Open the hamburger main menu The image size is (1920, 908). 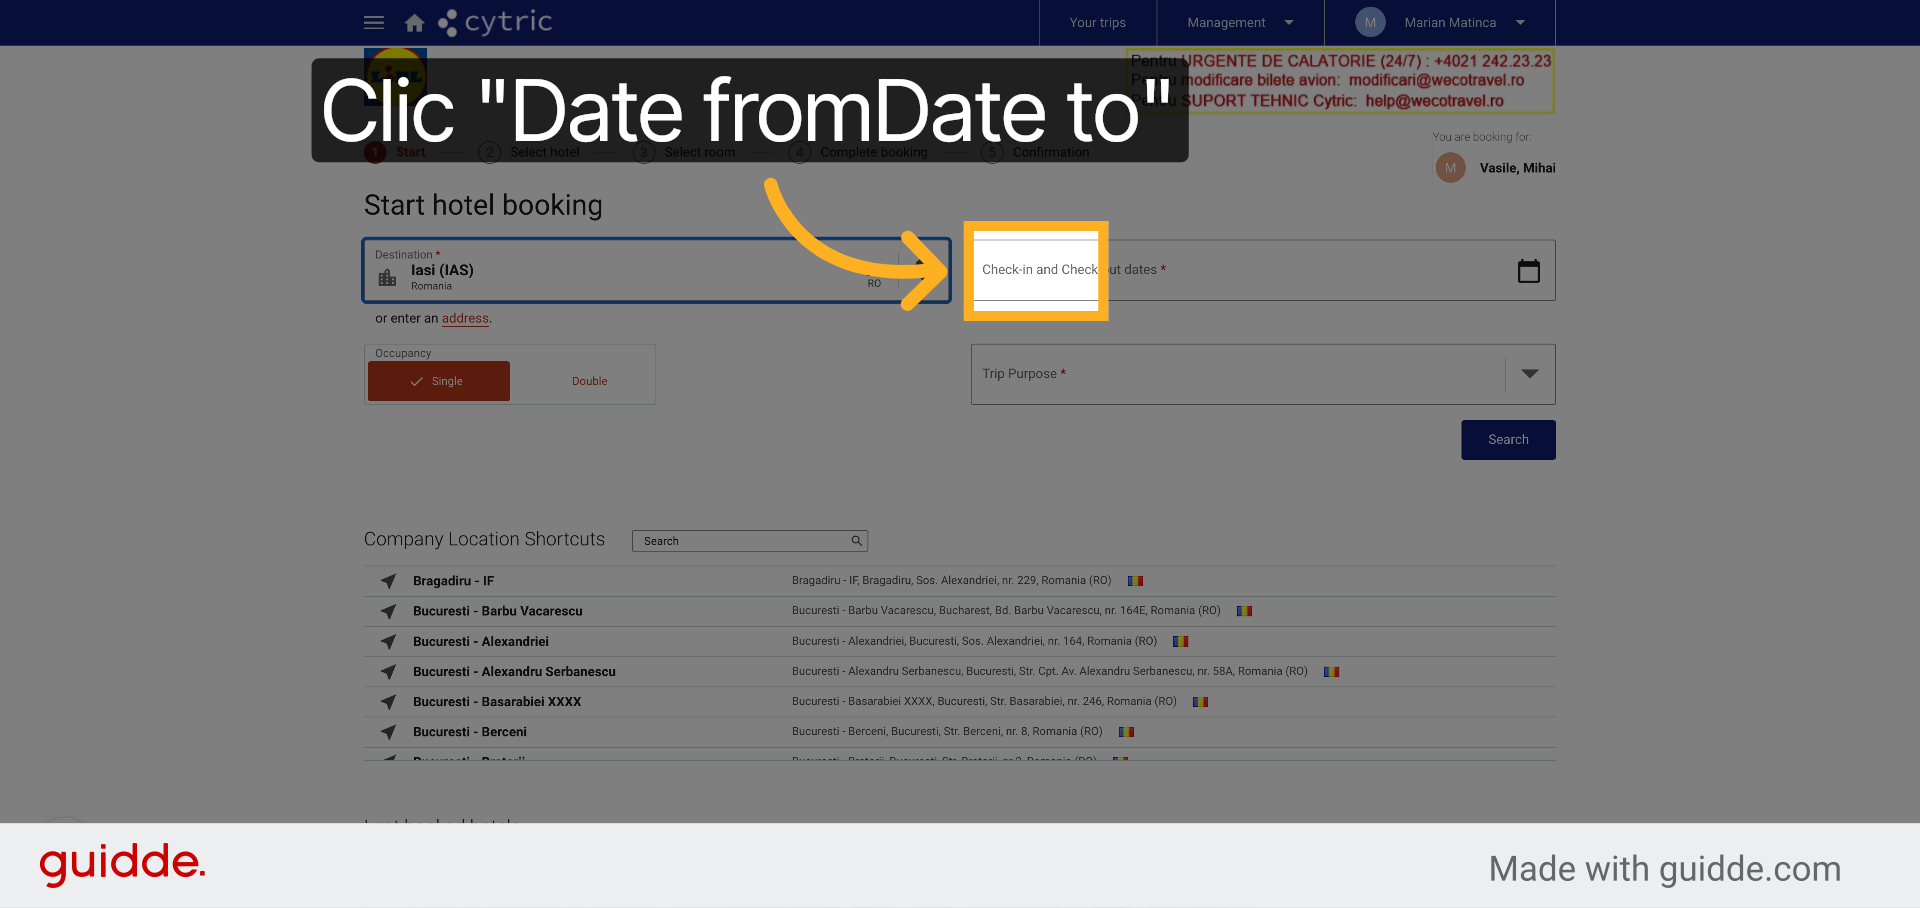coord(374,22)
